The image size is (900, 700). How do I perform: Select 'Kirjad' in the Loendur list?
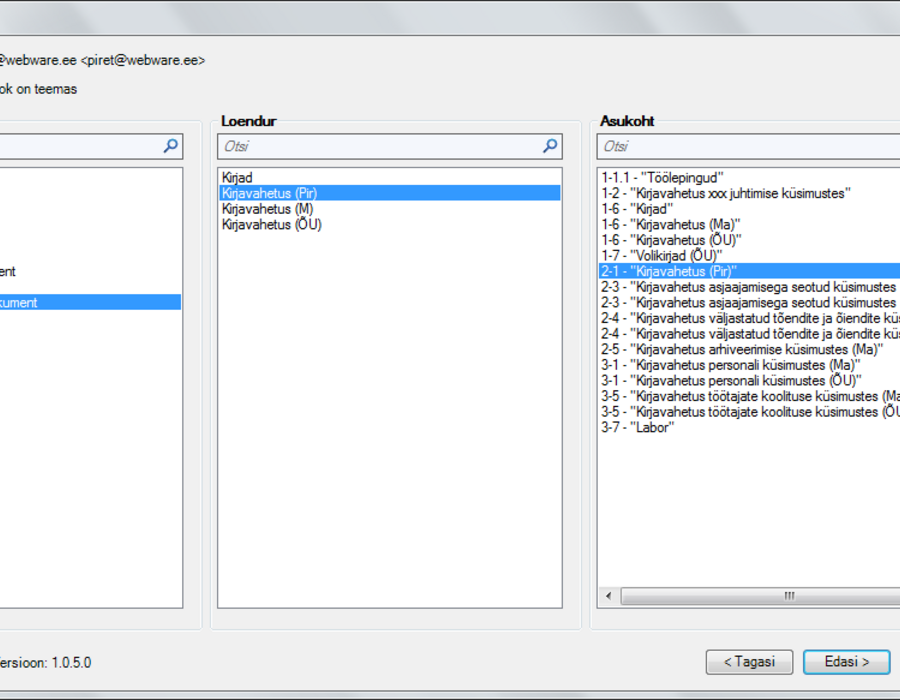tap(390, 178)
